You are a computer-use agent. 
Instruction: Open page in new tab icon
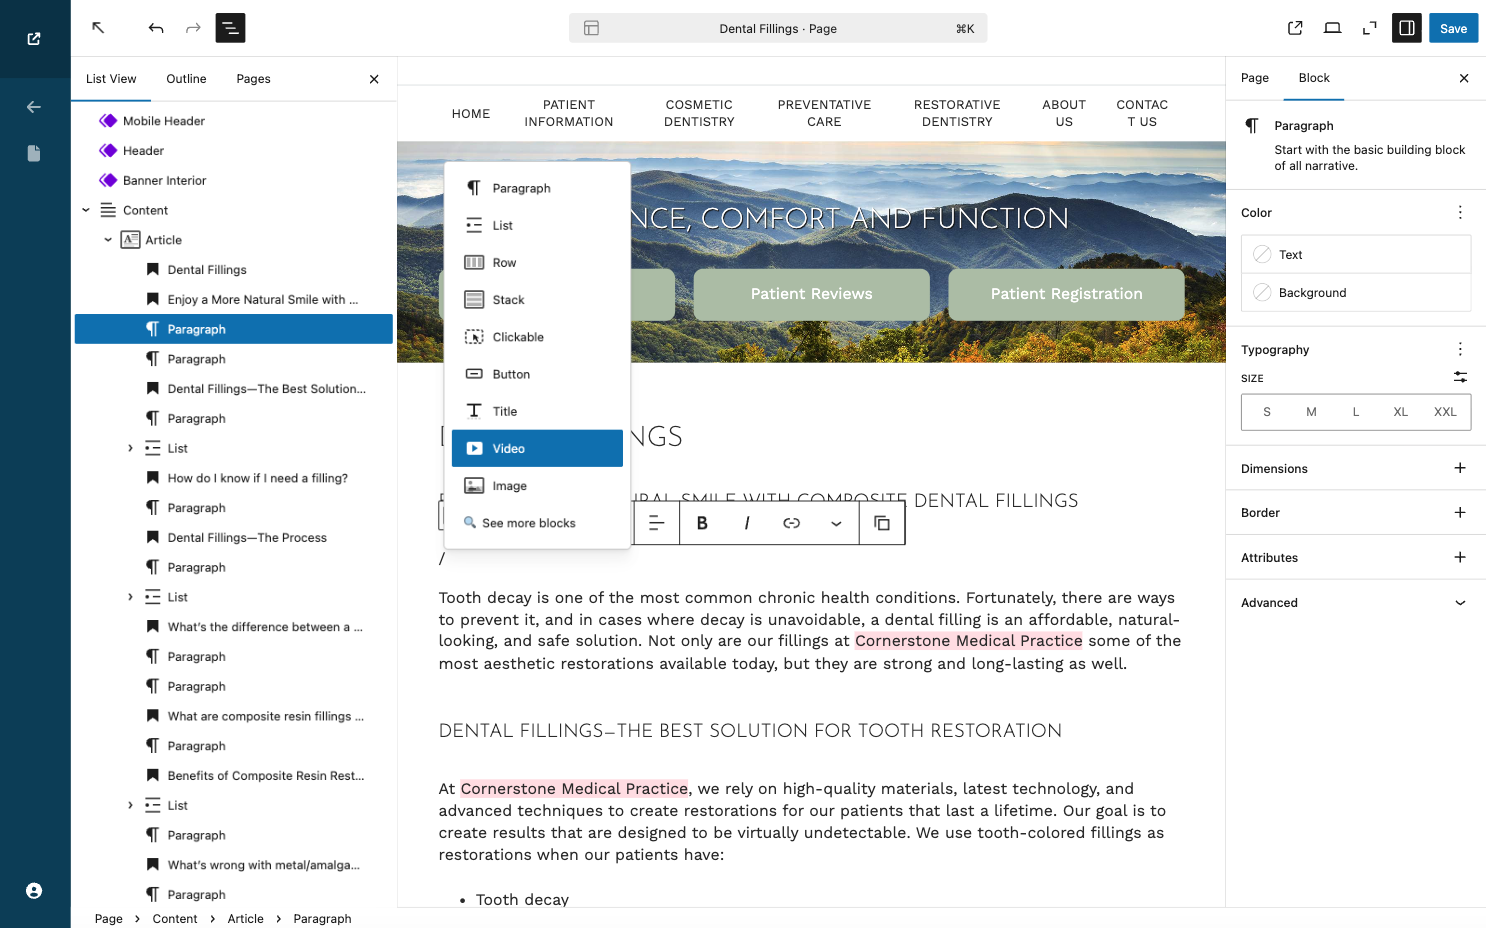pyautogui.click(x=1295, y=28)
